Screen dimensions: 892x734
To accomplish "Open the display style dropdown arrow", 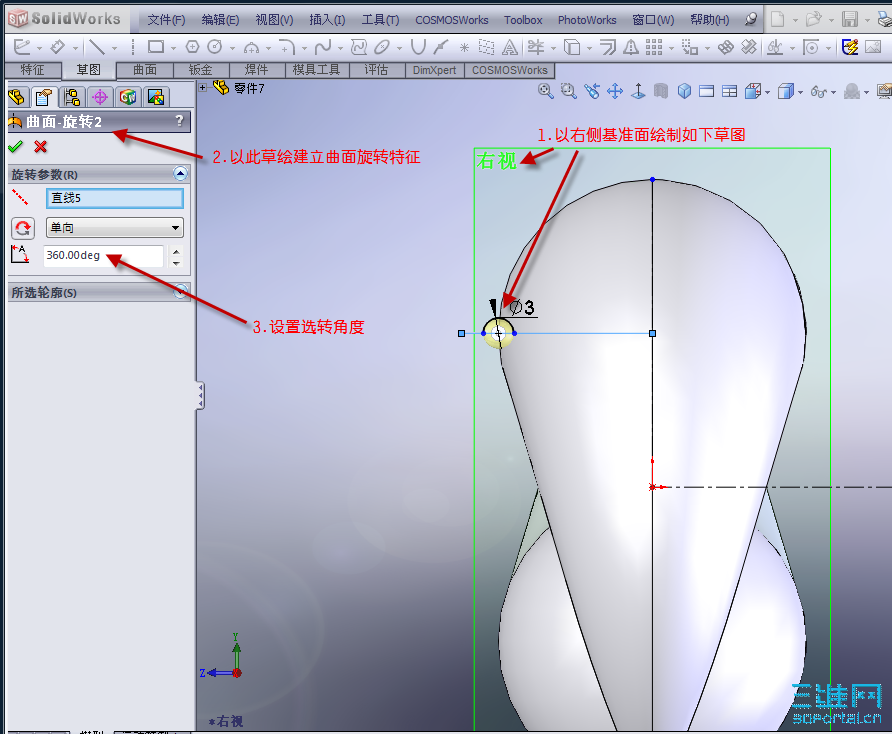I will point(800,92).
